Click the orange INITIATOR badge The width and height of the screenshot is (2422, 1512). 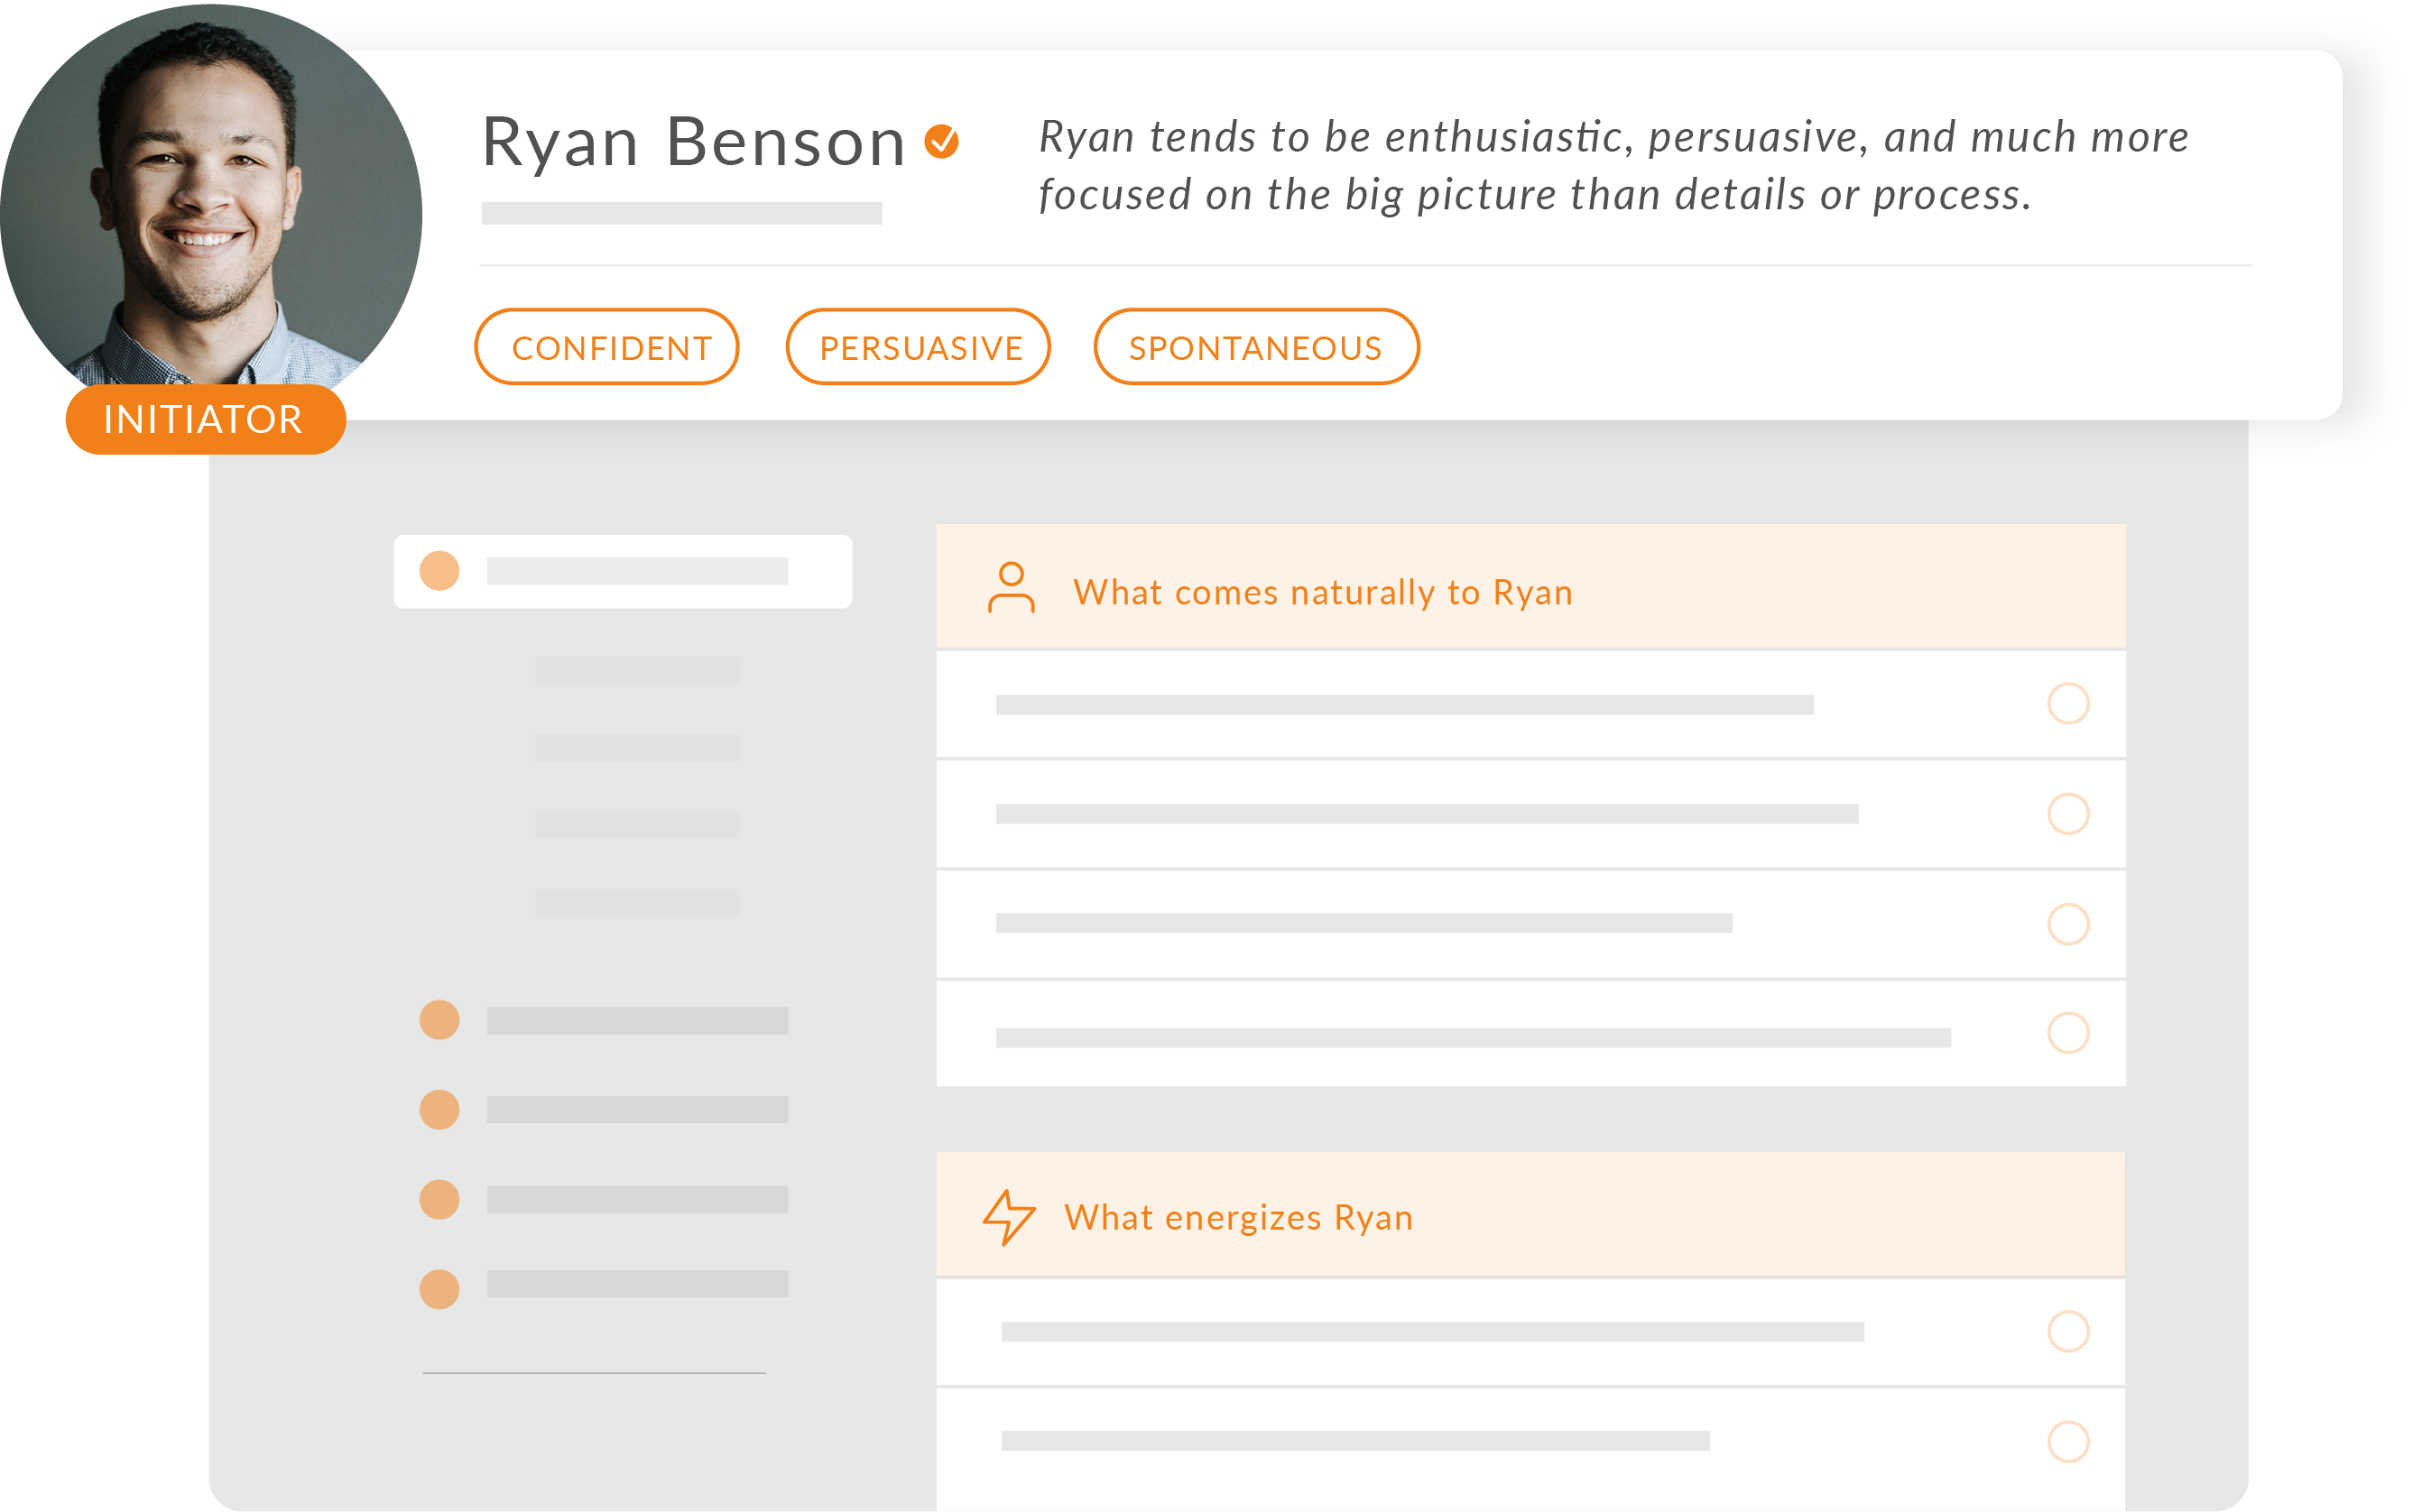tap(205, 419)
